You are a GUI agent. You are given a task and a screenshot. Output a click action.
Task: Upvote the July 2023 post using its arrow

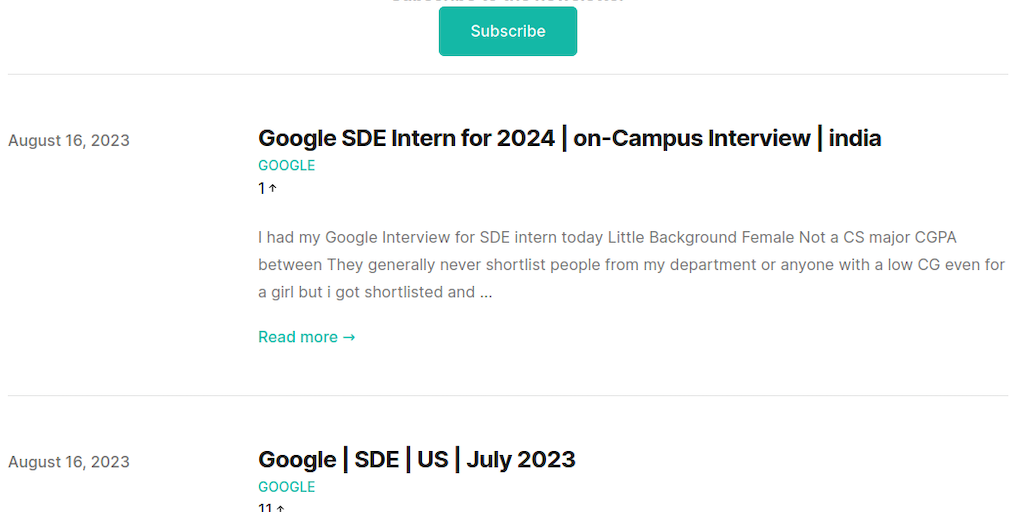coord(280,508)
